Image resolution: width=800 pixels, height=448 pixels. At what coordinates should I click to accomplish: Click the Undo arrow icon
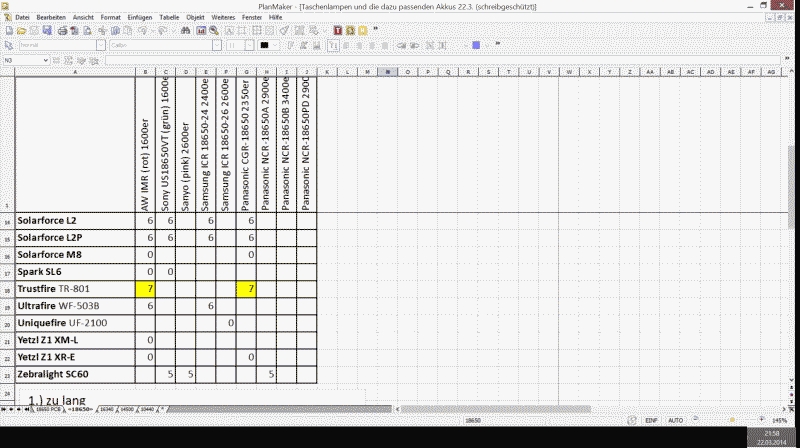coord(142,31)
